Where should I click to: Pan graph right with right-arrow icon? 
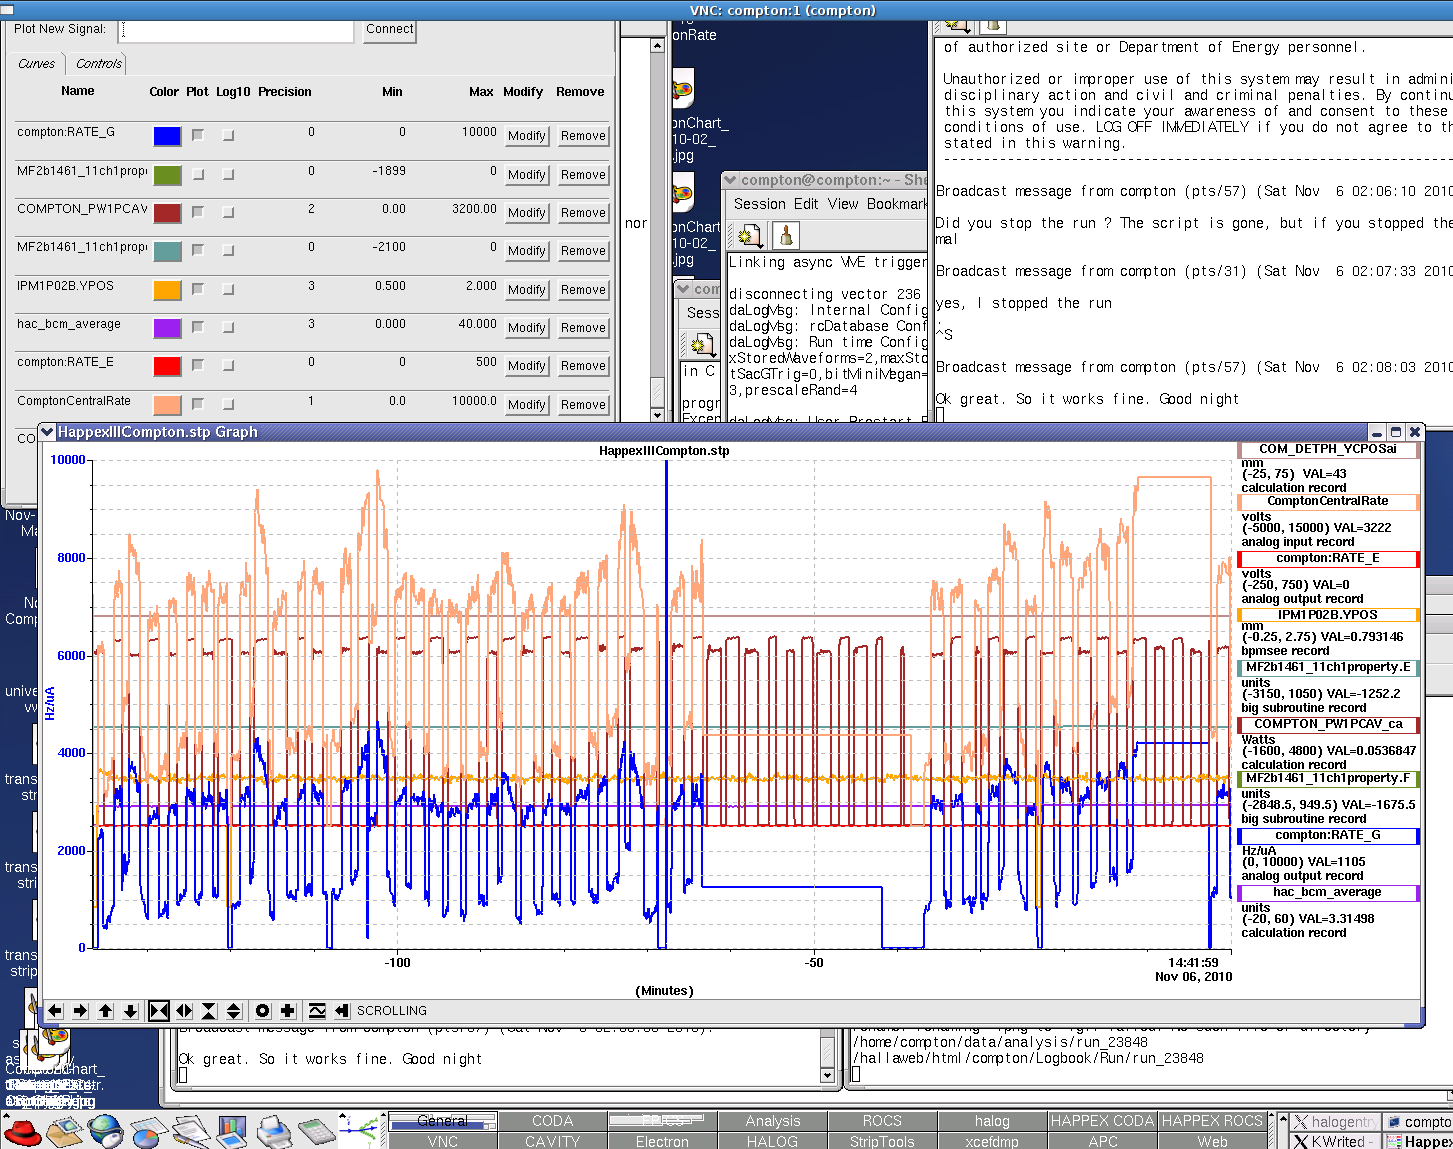[81, 1011]
